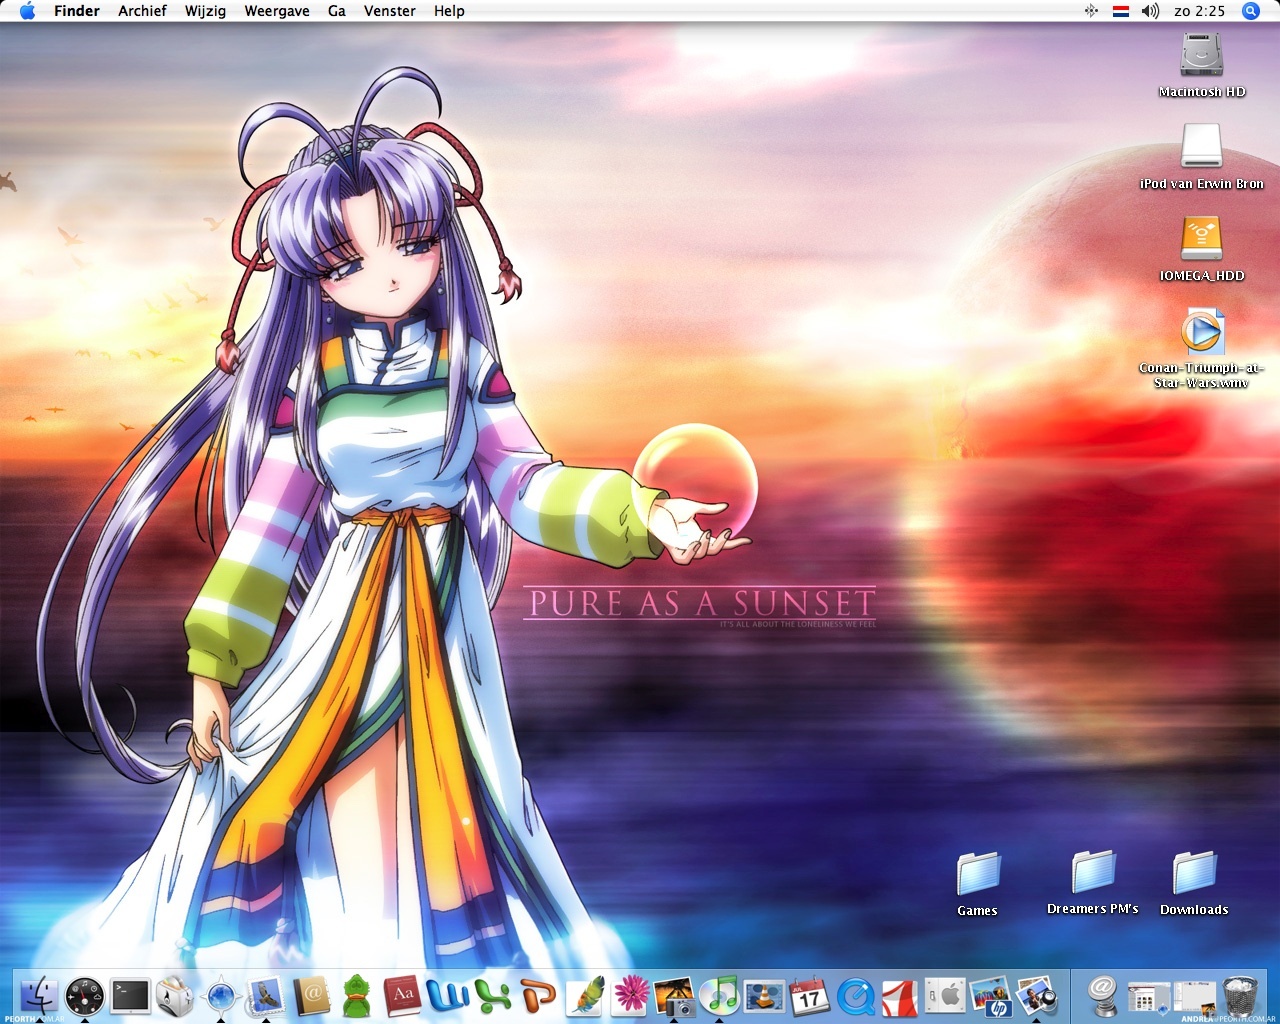1280x1024 pixels.
Task: Launch the HP photo application icon
Action: [991, 996]
